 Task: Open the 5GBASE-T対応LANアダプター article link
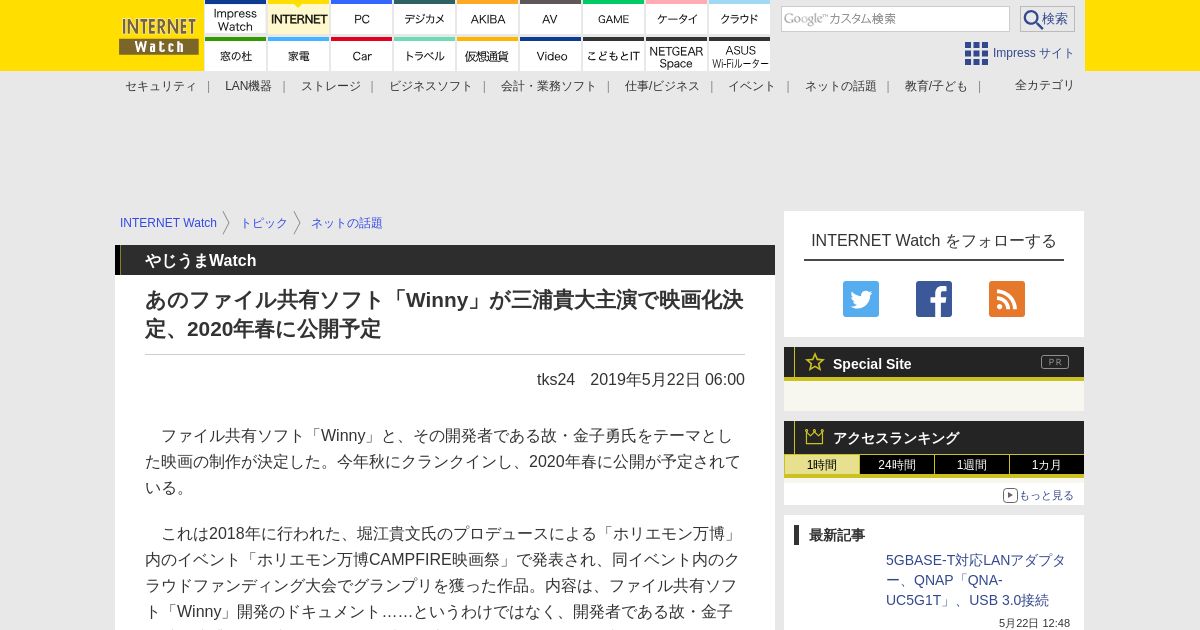(975, 580)
